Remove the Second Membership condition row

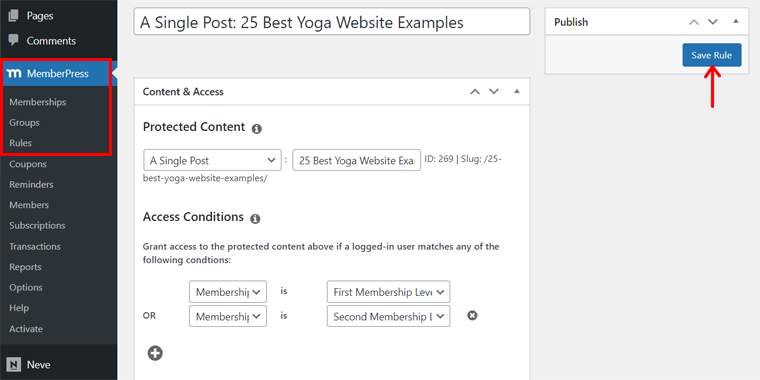click(x=472, y=316)
